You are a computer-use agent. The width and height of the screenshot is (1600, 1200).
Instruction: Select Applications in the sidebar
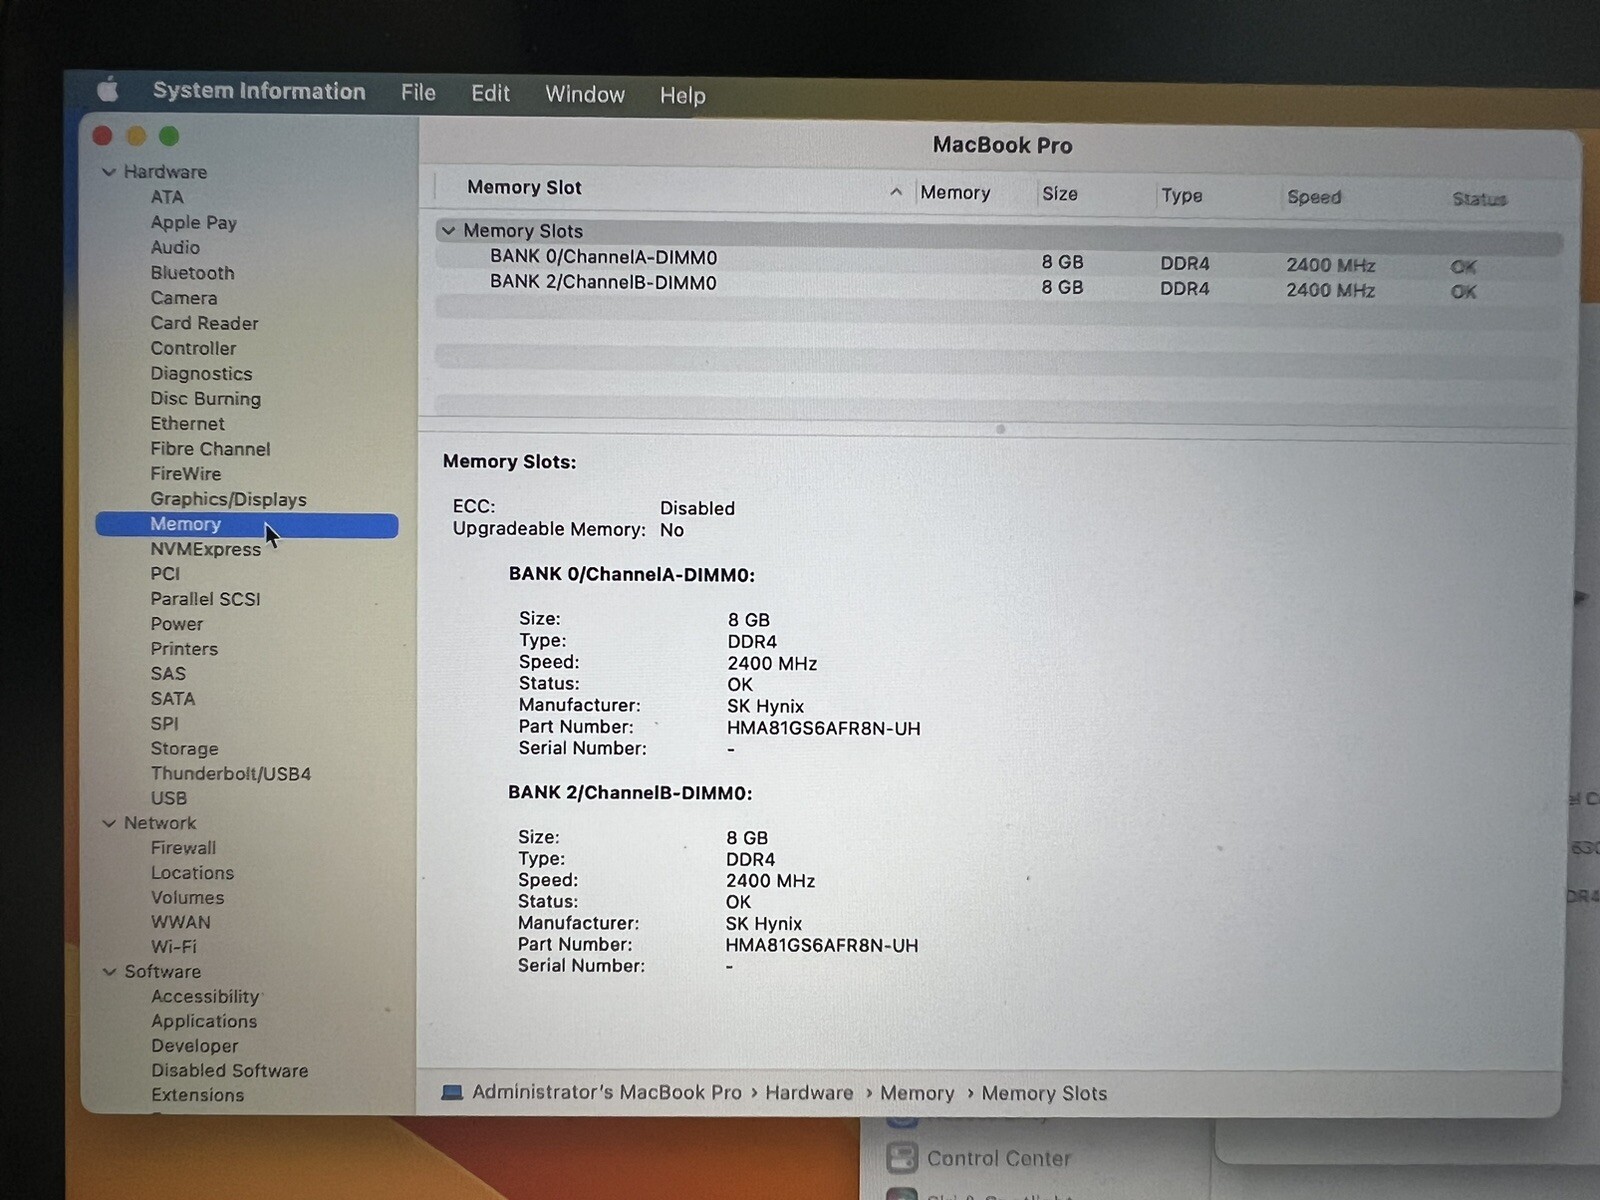(204, 1021)
